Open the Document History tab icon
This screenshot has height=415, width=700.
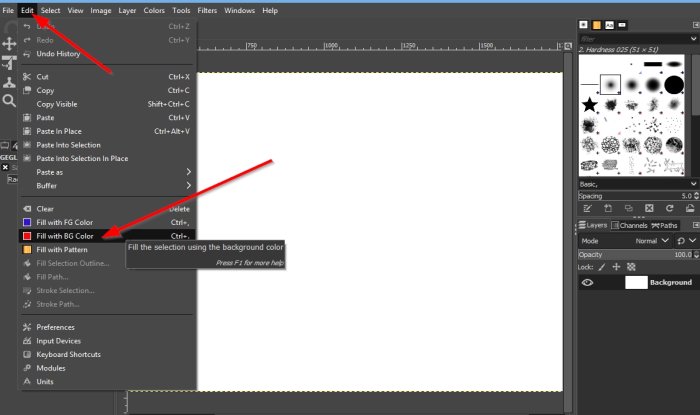[622, 25]
